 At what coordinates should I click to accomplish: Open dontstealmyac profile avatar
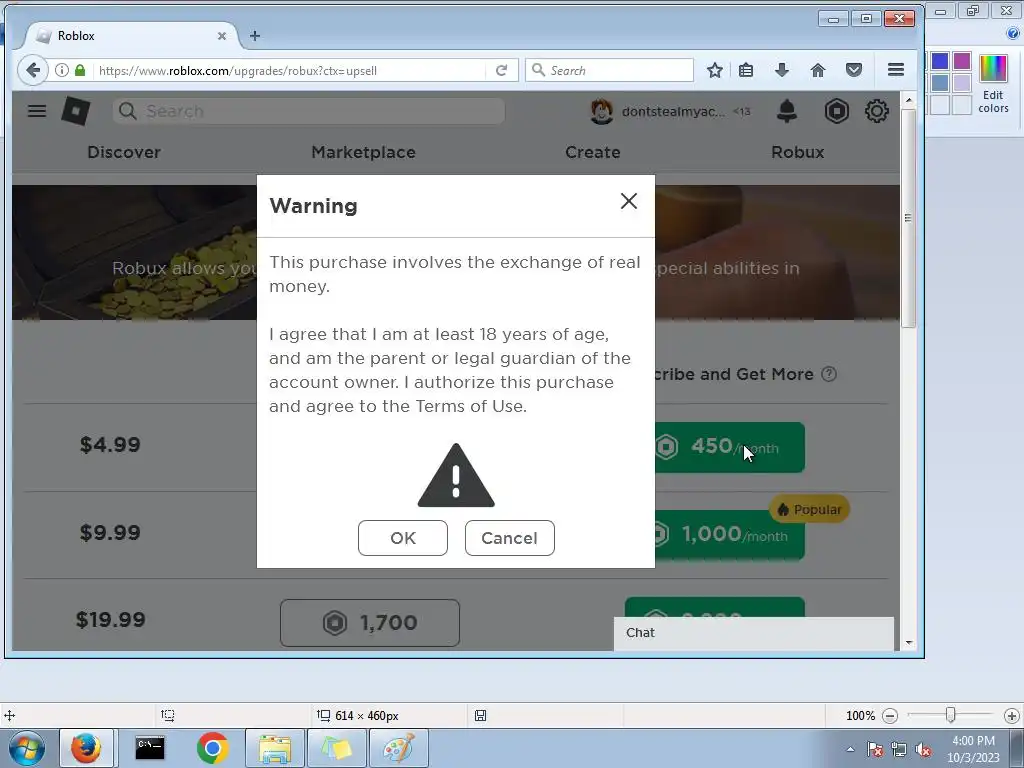click(x=601, y=112)
